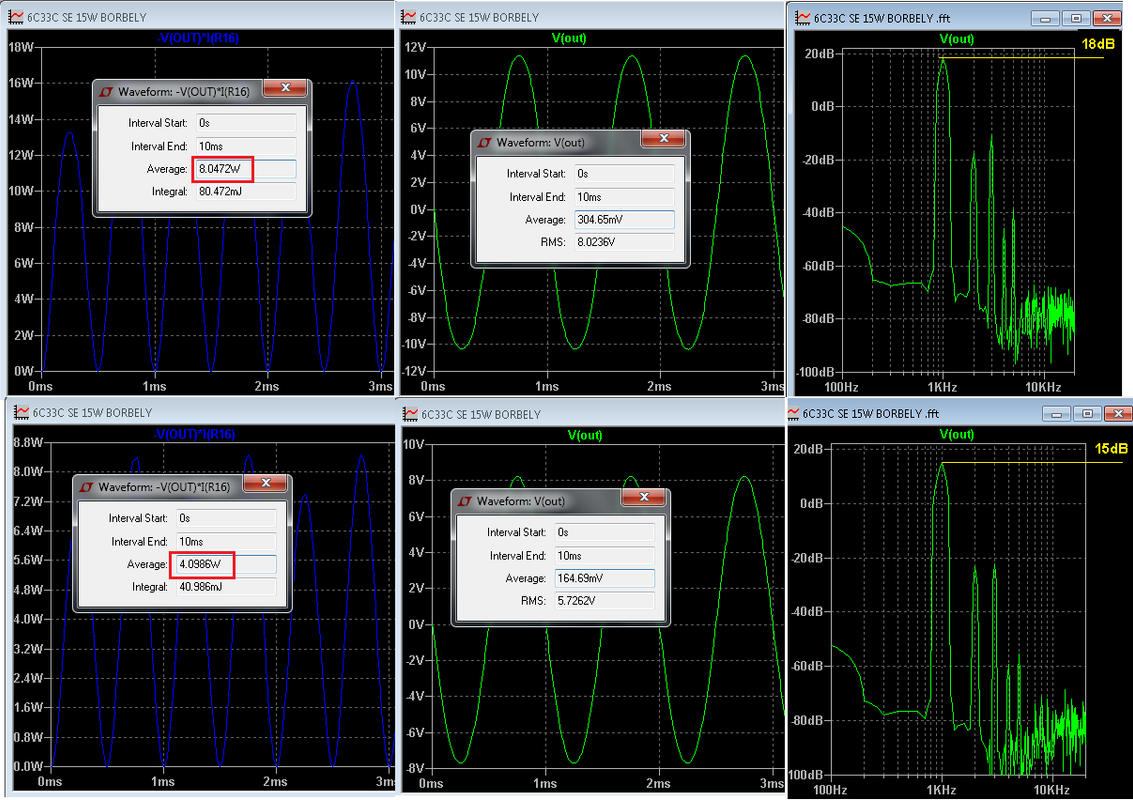Click the waveform icon of the bottom-right .fft window
Screen dimensions: 1133x800
(x=793, y=413)
